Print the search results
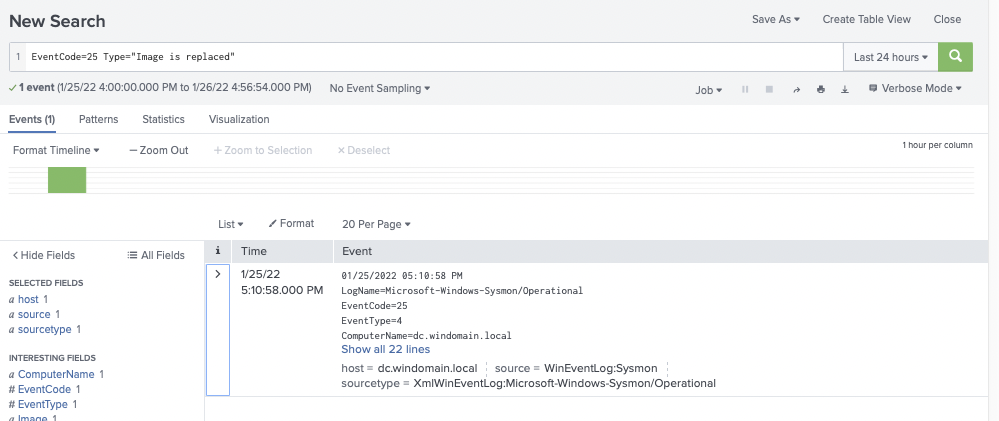Viewport: 999px width, 421px height. coord(821,90)
